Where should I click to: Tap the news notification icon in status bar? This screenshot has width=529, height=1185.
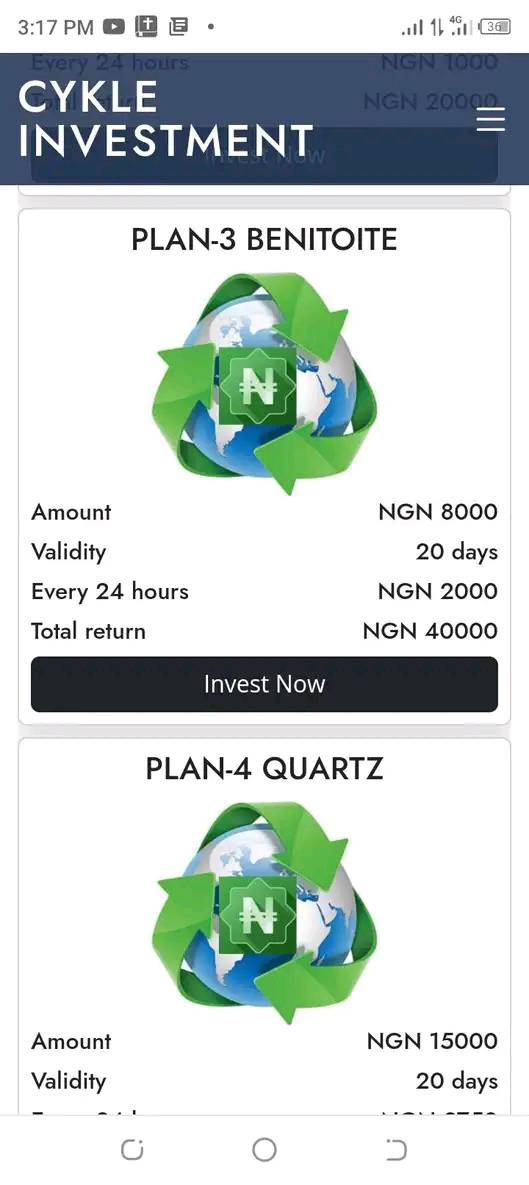point(179,27)
